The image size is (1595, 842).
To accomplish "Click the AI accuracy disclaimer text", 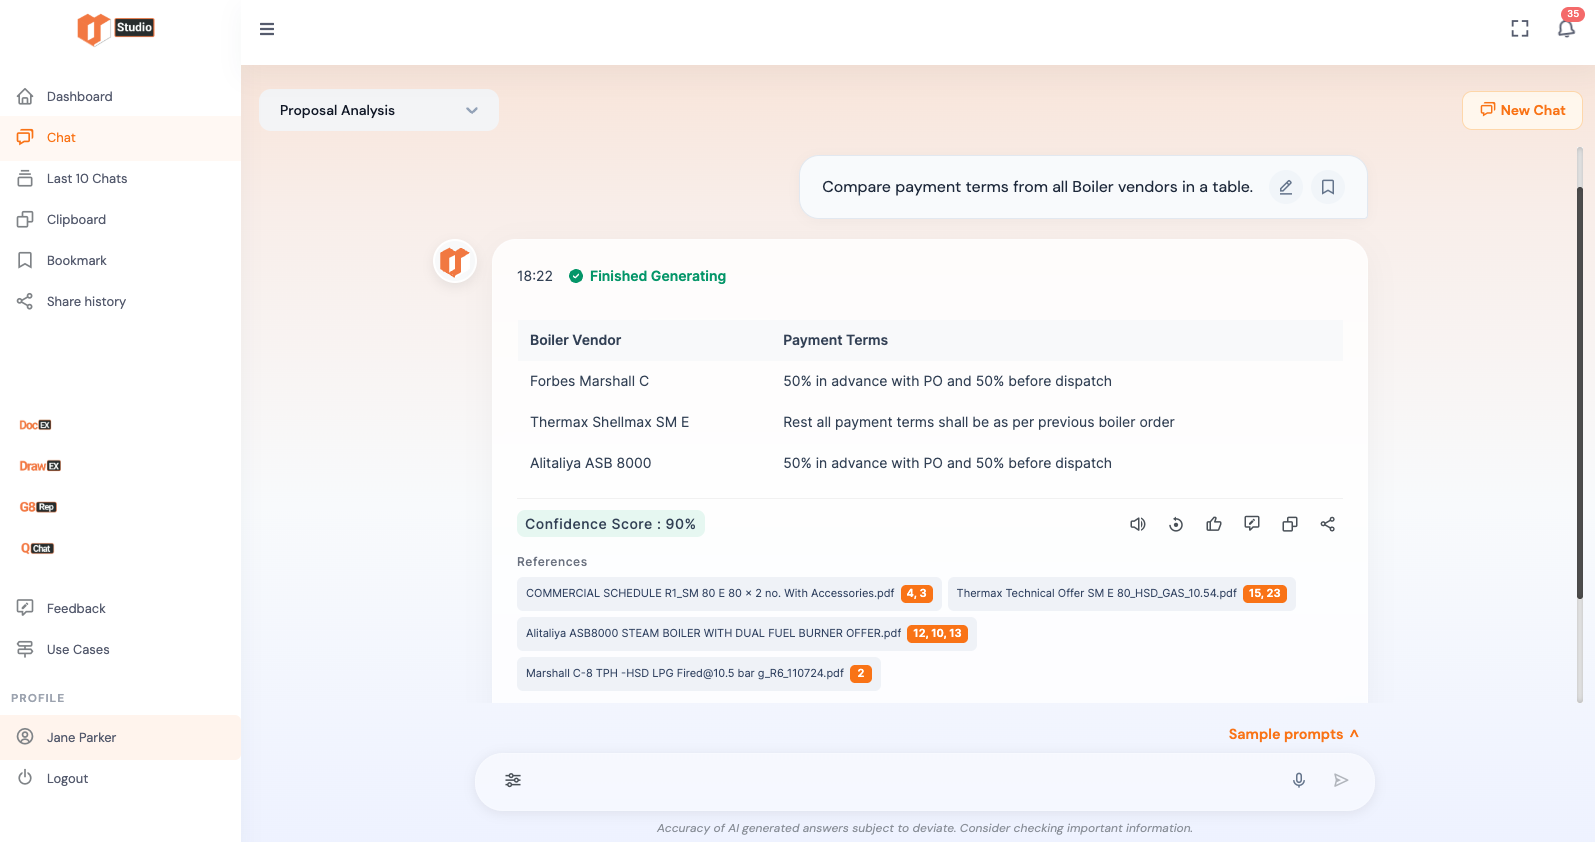I will pyautogui.click(x=924, y=828).
